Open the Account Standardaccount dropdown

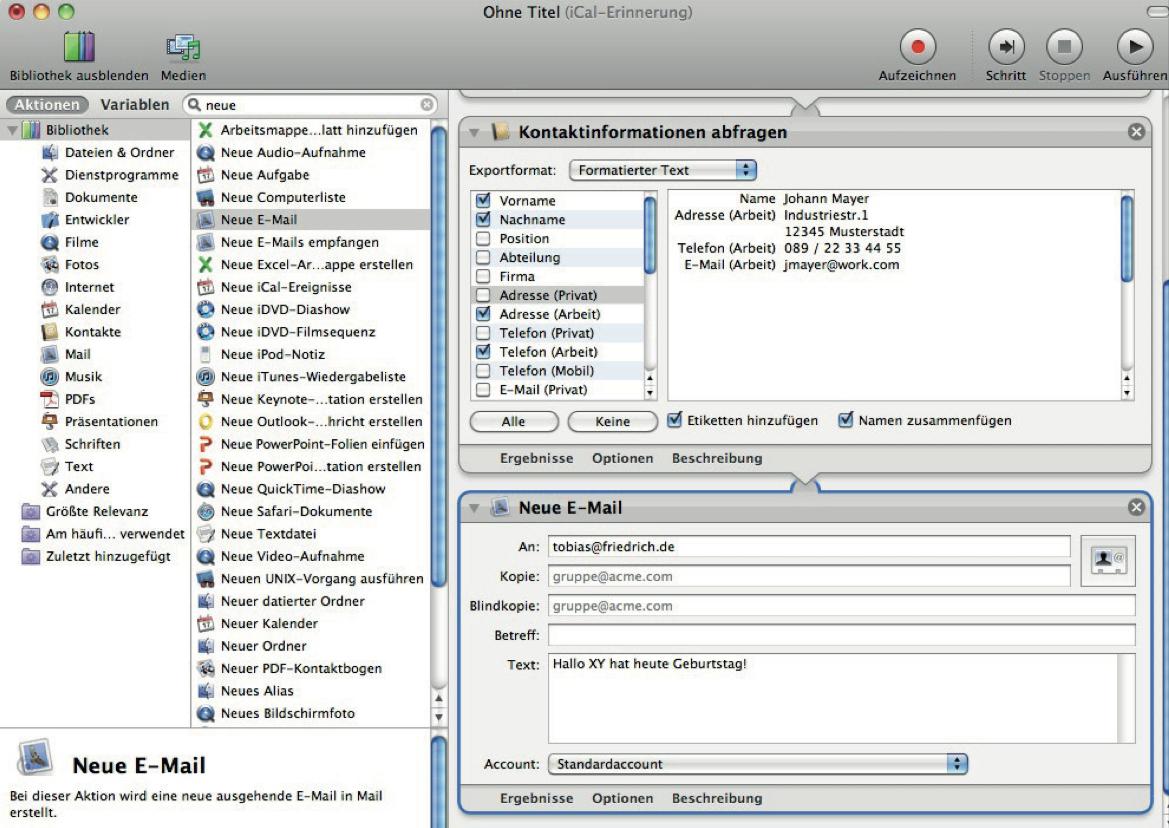(x=757, y=764)
